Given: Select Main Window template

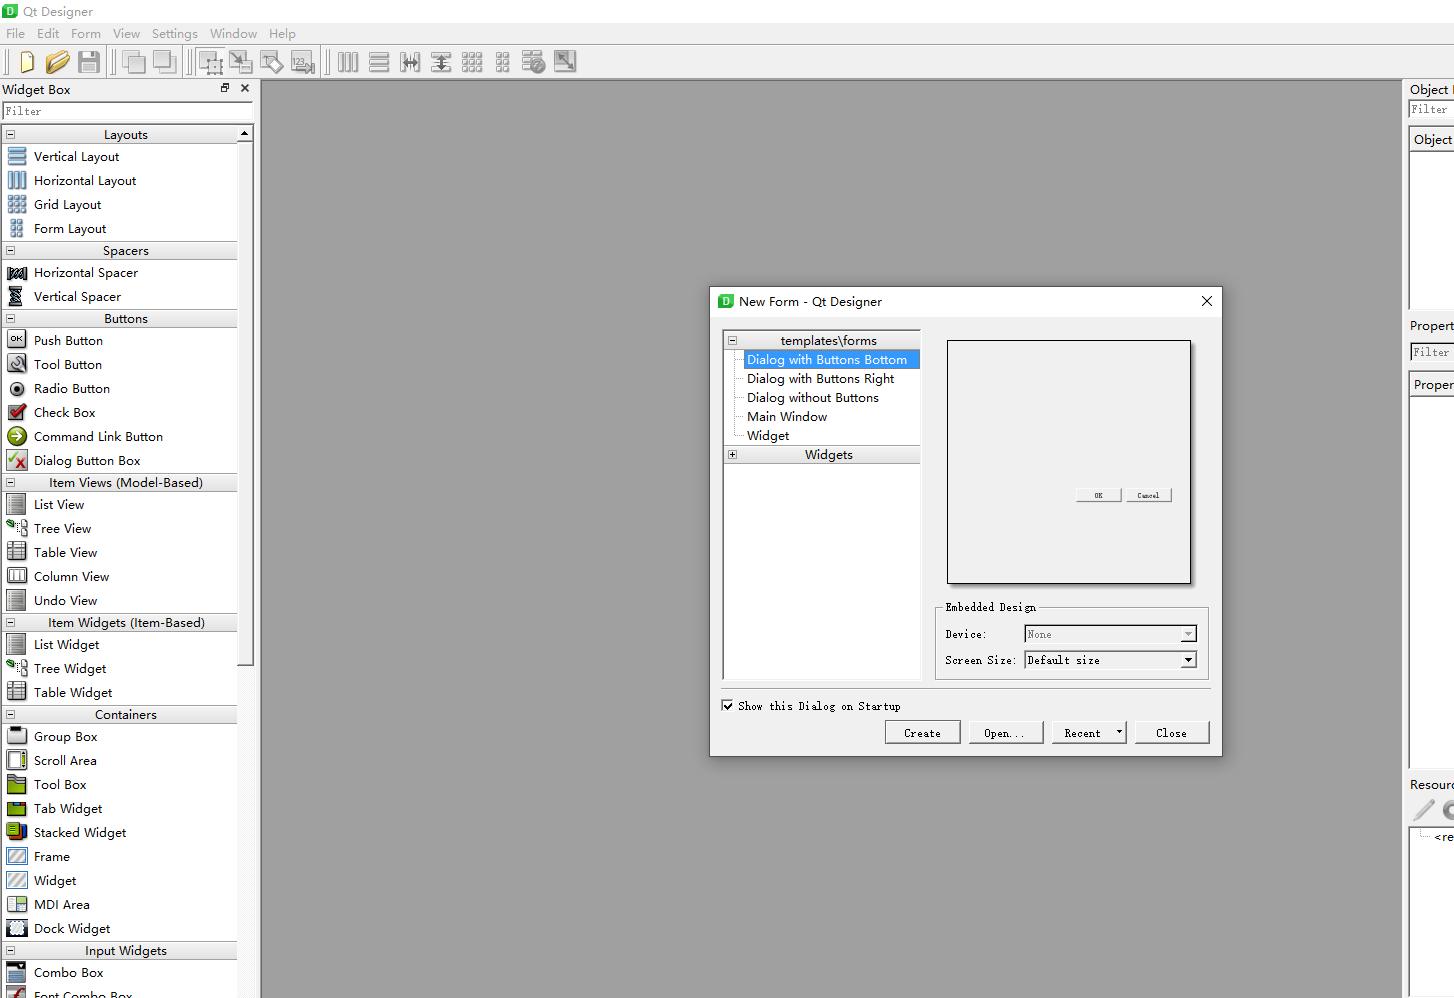Looking at the screenshot, I should pos(787,416).
